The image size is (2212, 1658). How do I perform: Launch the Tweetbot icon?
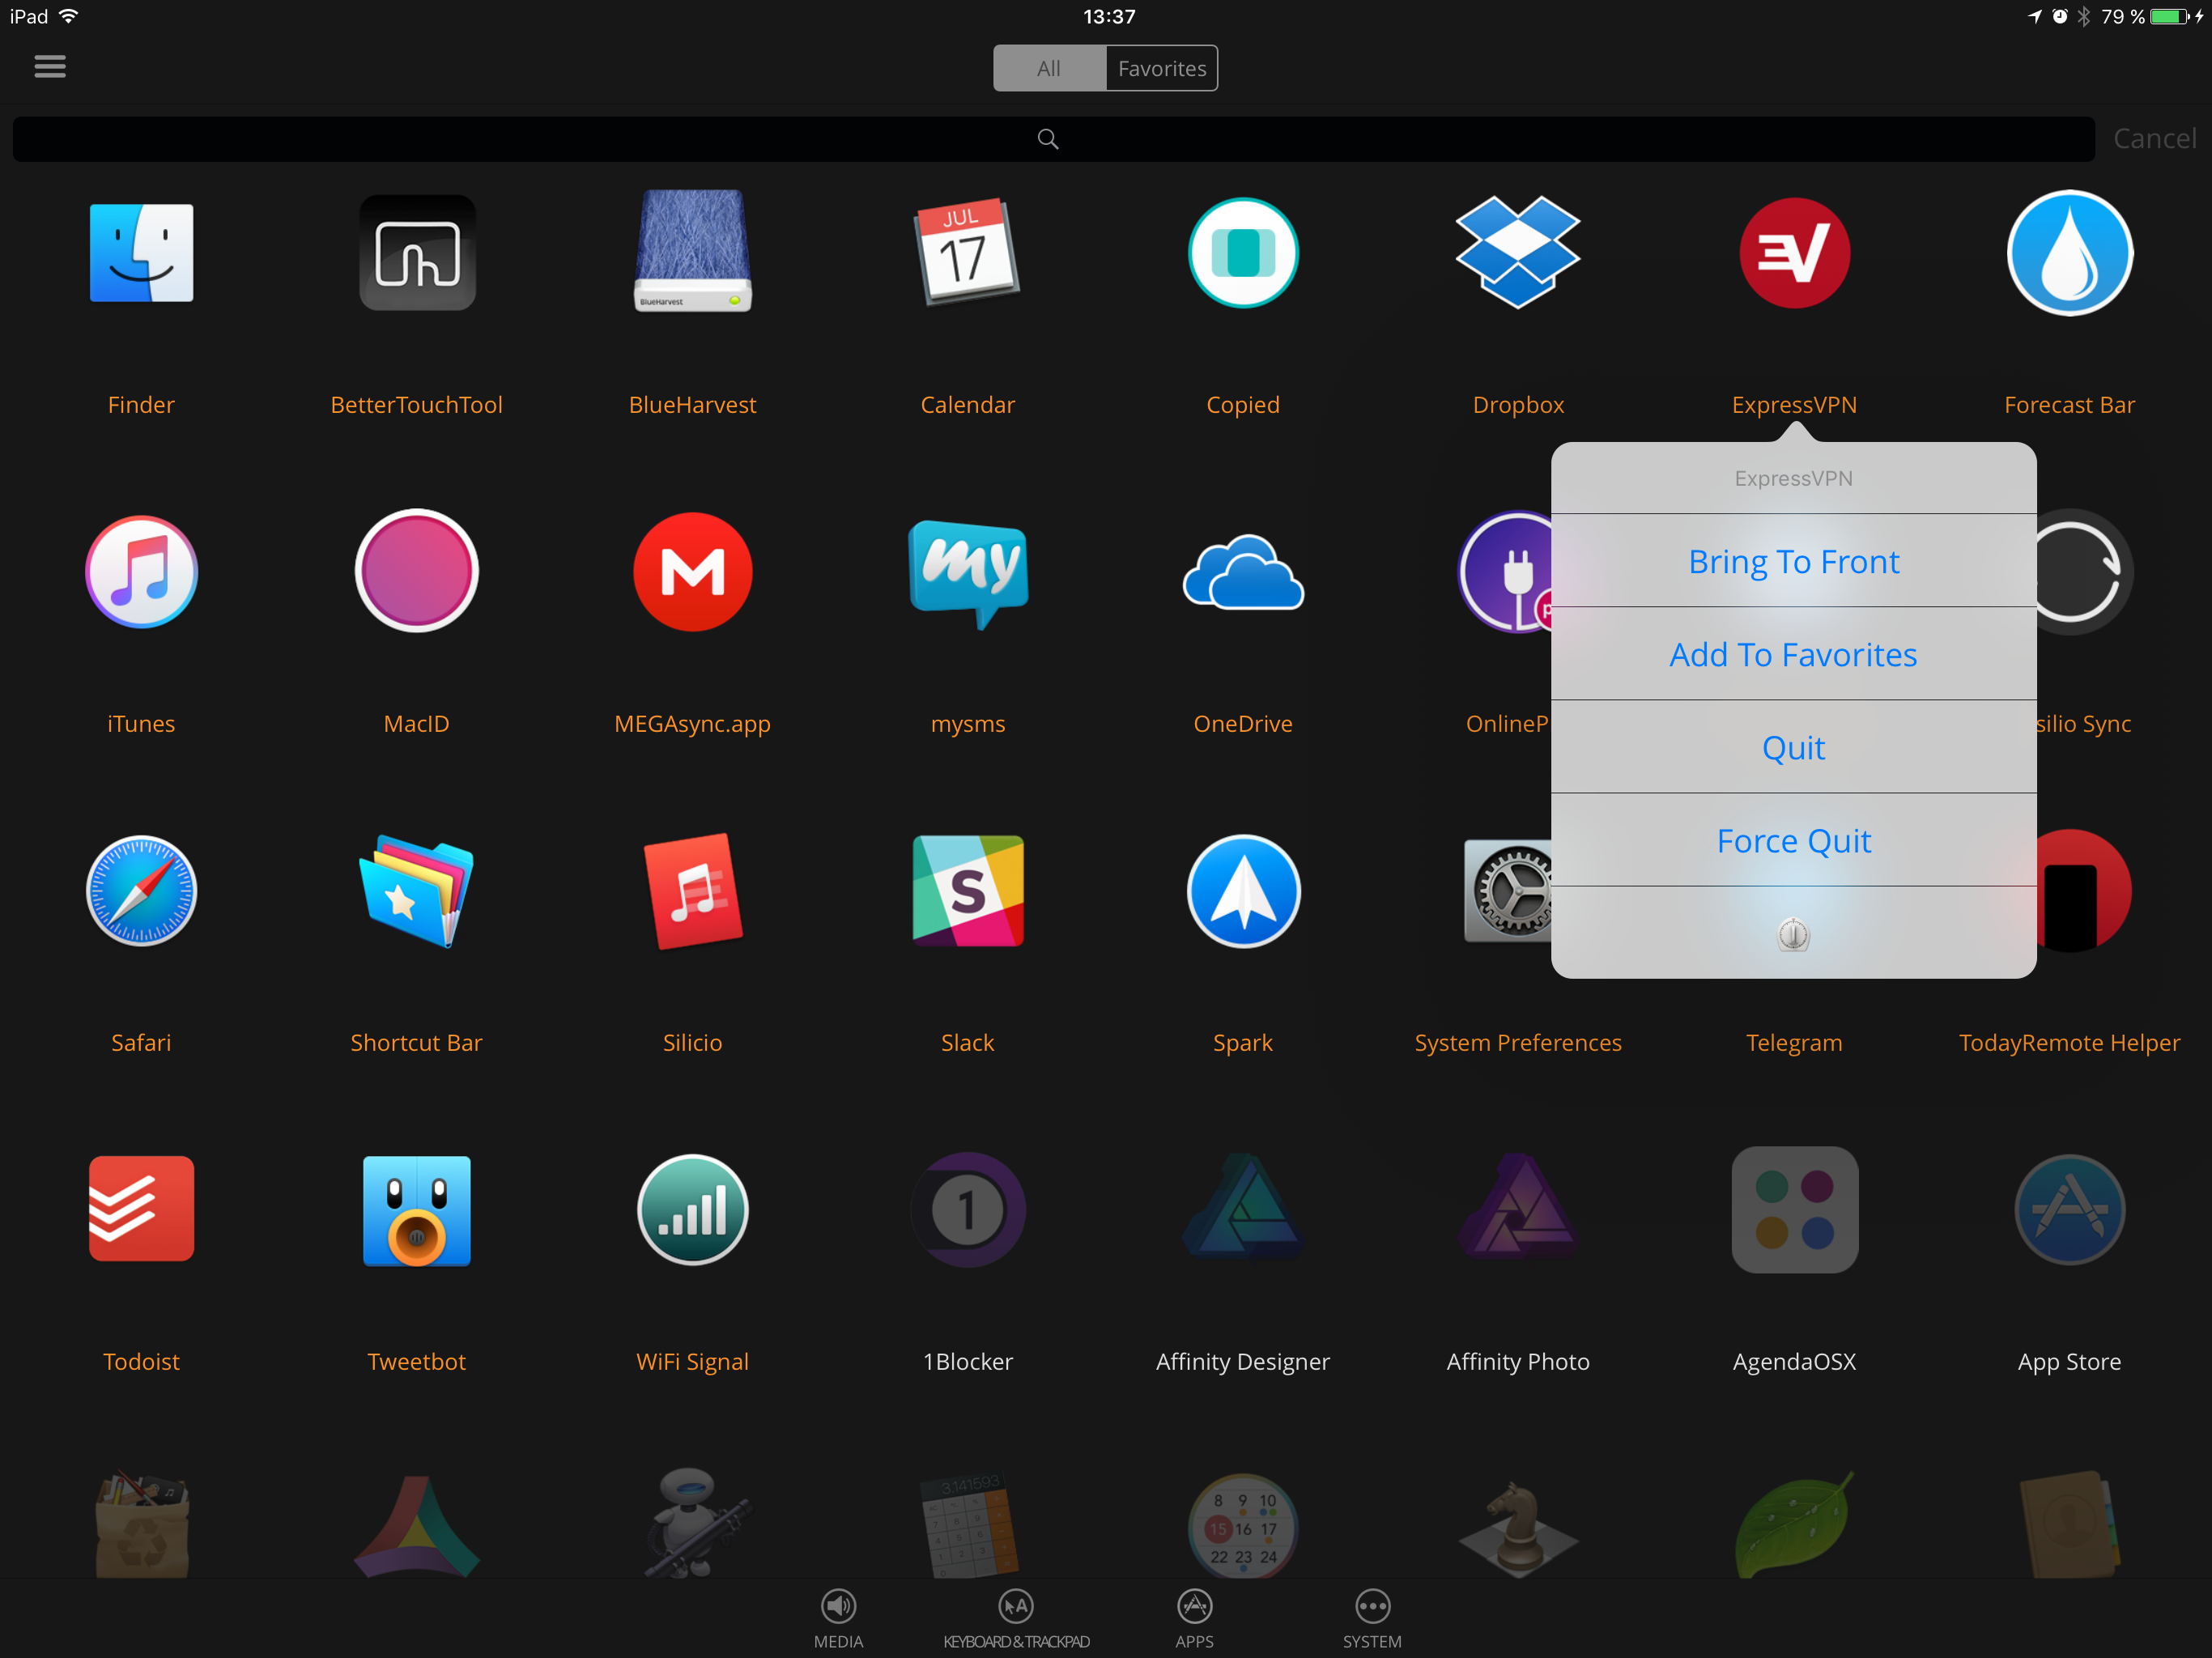pos(417,1210)
